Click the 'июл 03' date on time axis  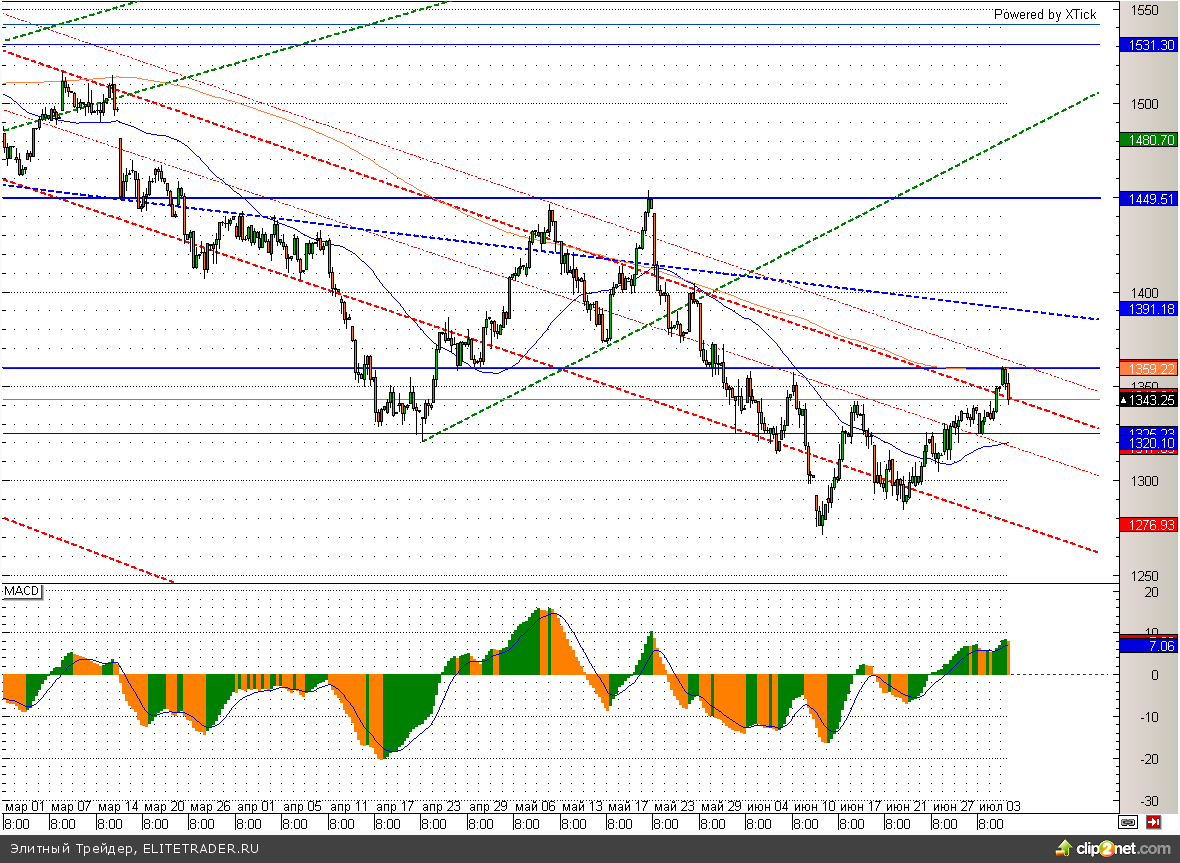click(x=1000, y=806)
